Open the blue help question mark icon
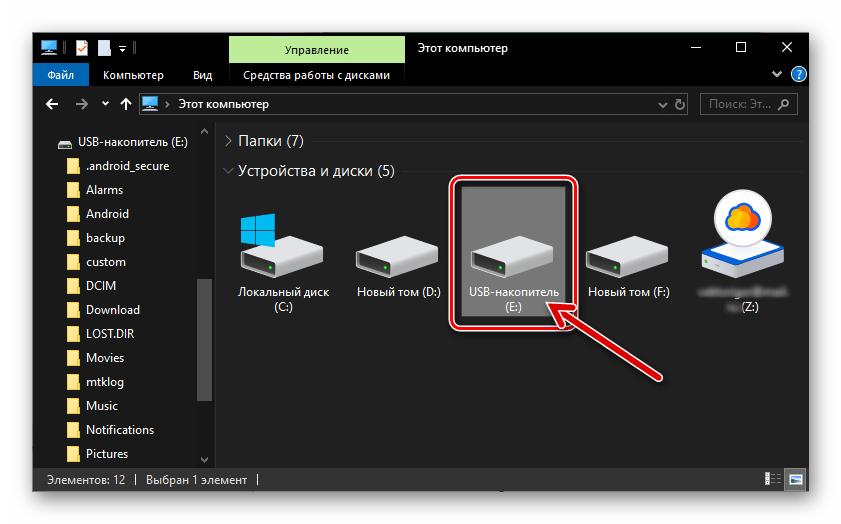Screen dimensions: 841x524 [x=798, y=75]
